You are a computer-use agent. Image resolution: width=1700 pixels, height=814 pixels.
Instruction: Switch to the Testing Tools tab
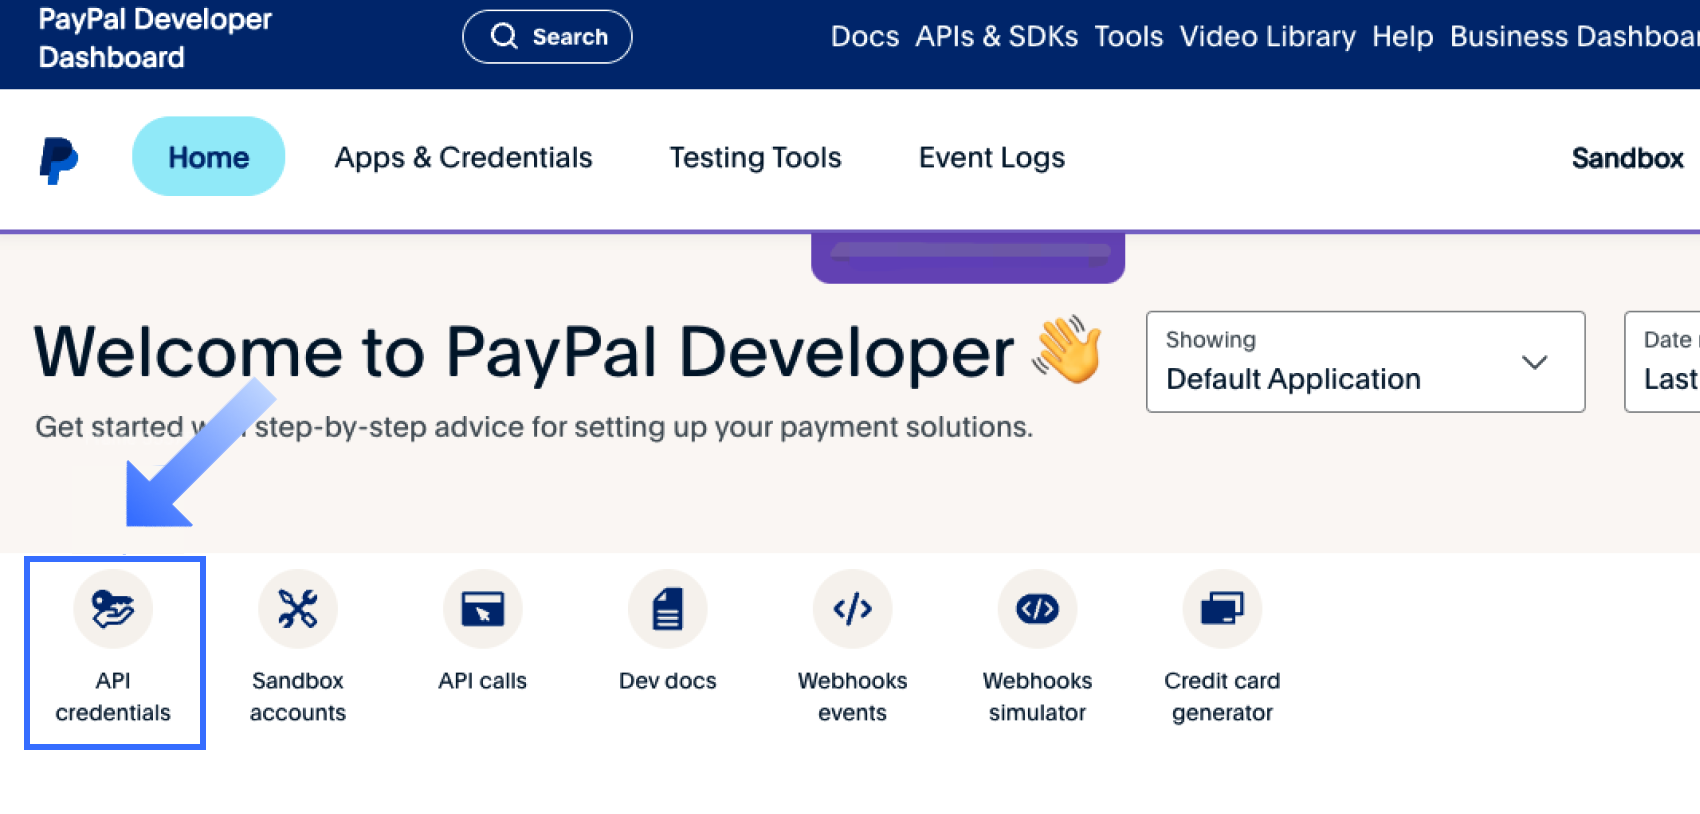(x=755, y=158)
